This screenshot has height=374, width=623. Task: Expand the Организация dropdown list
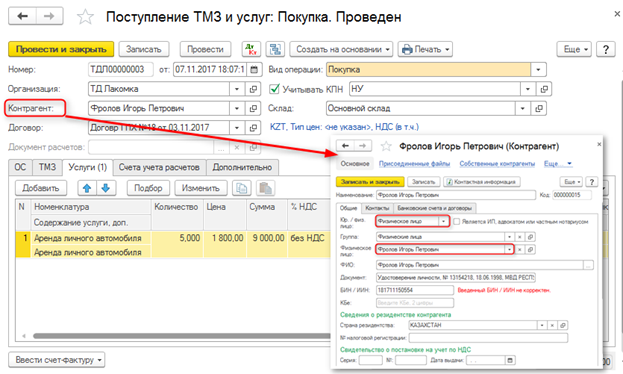[x=237, y=89]
